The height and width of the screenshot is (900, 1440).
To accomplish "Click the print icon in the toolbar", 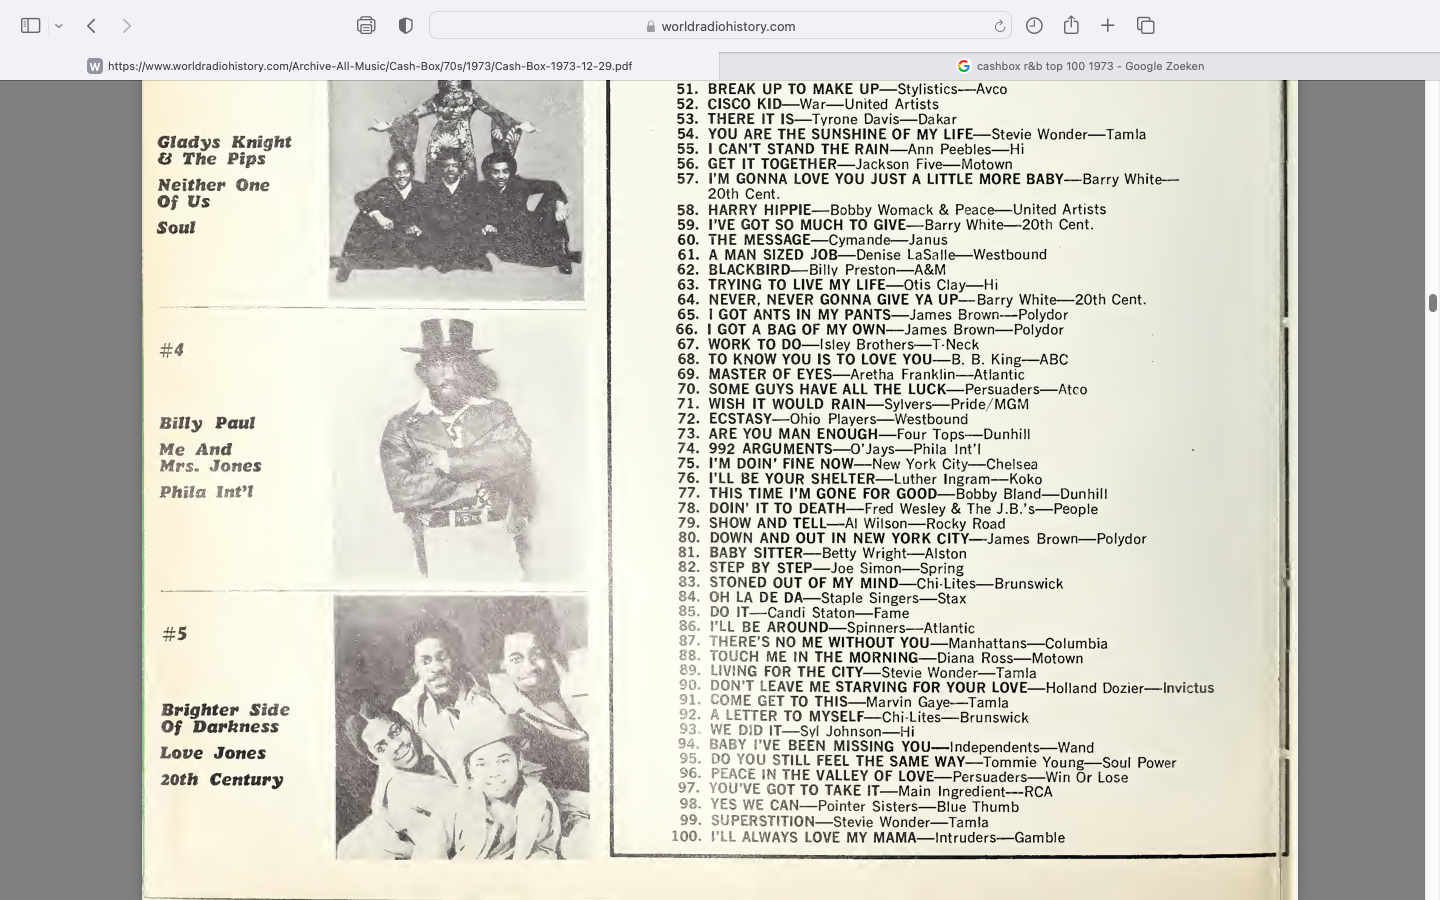I will click(x=366, y=26).
